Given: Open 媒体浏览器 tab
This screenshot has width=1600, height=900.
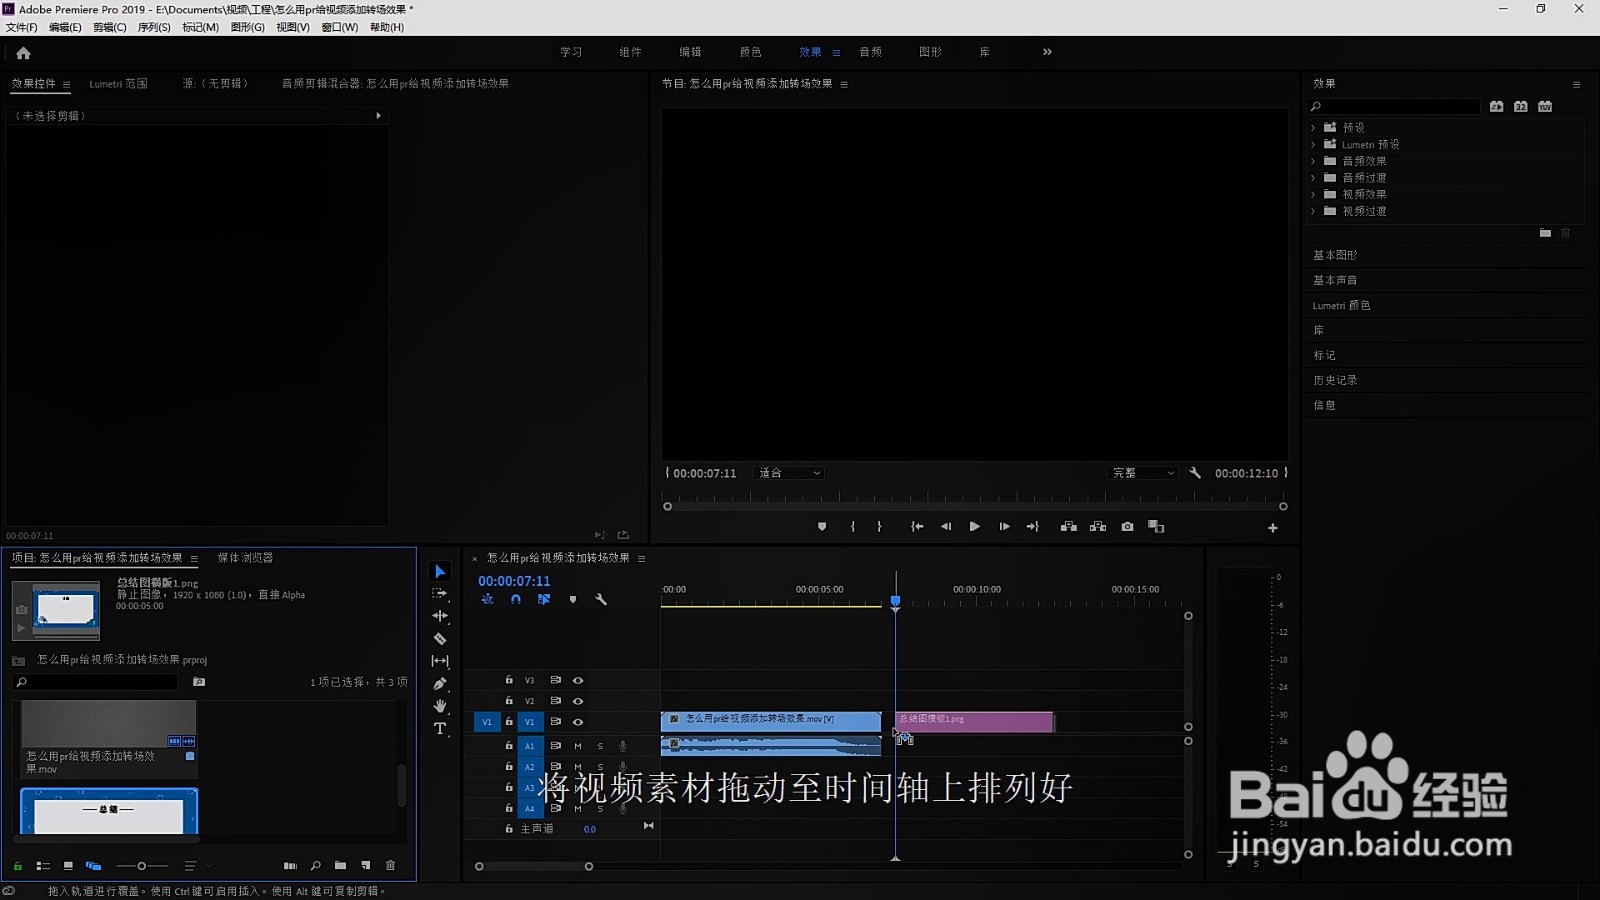Looking at the screenshot, I should [x=245, y=558].
